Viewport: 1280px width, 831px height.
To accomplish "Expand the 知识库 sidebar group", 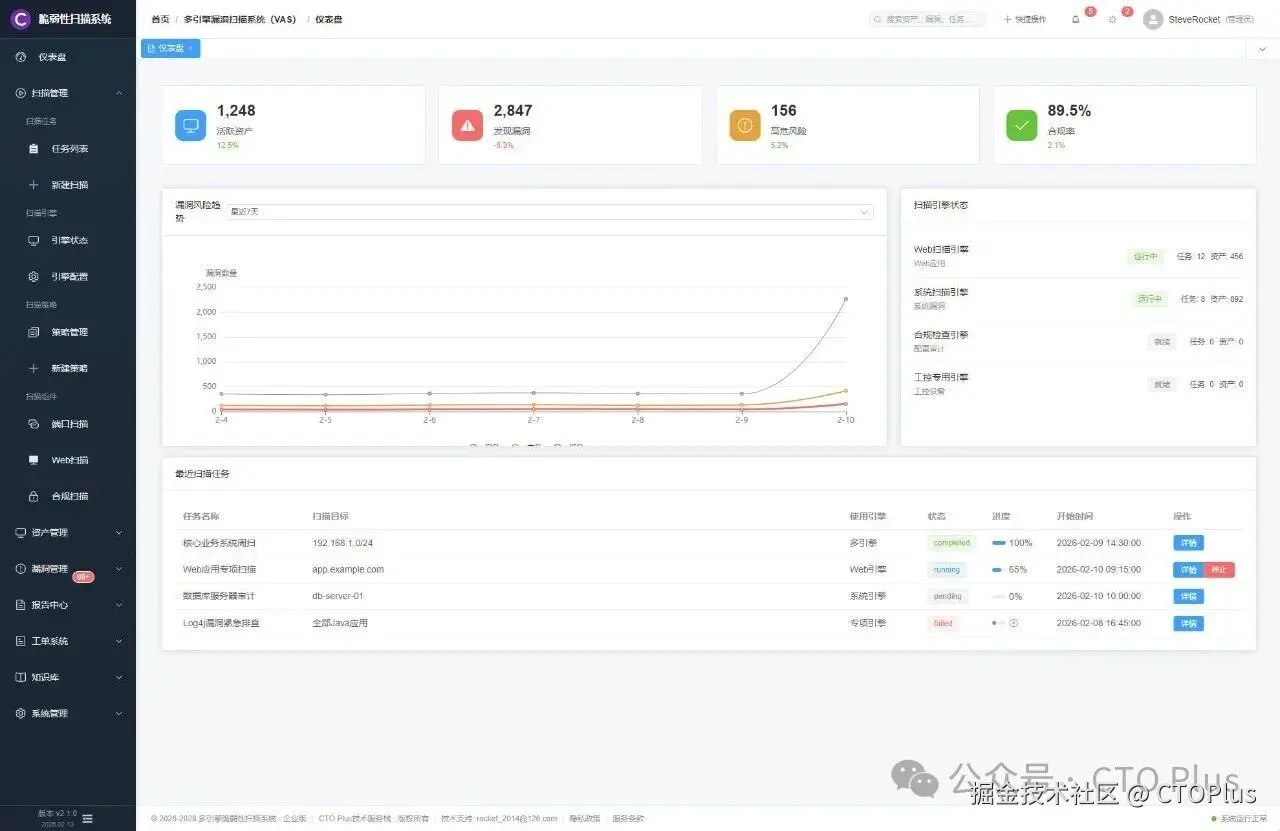I will click(x=68, y=677).
